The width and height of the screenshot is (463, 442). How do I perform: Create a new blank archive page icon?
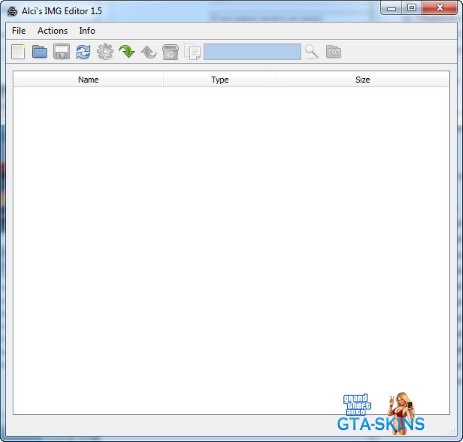(18, 52)
